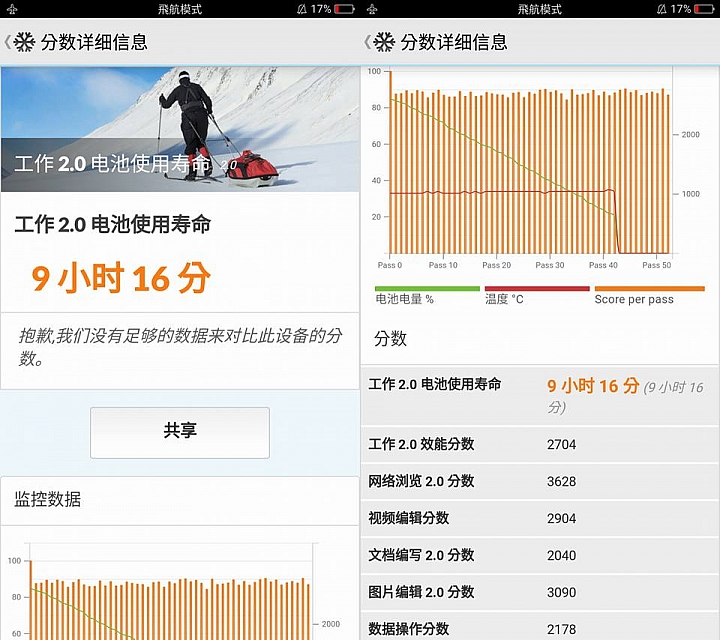720x640 pixels.
Task: Tap the snowflake app logo in left header
Action: [24, 42]
